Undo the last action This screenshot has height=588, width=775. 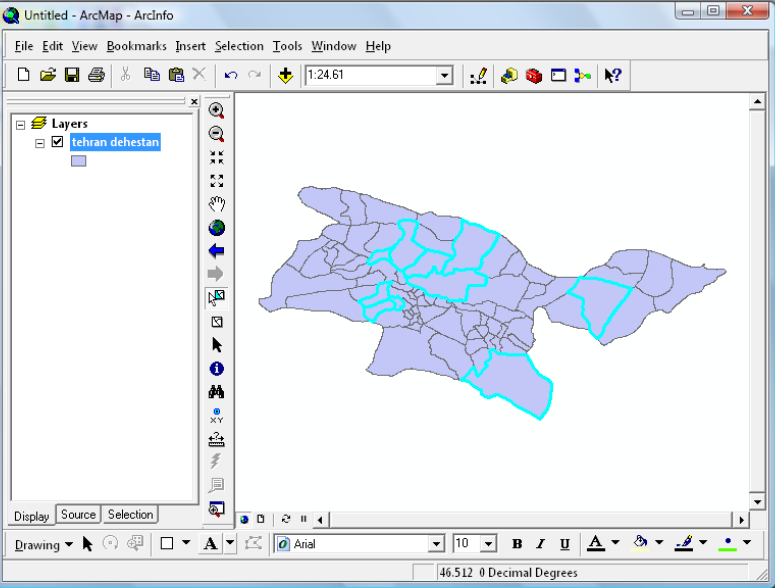click(x=231, y=75)
